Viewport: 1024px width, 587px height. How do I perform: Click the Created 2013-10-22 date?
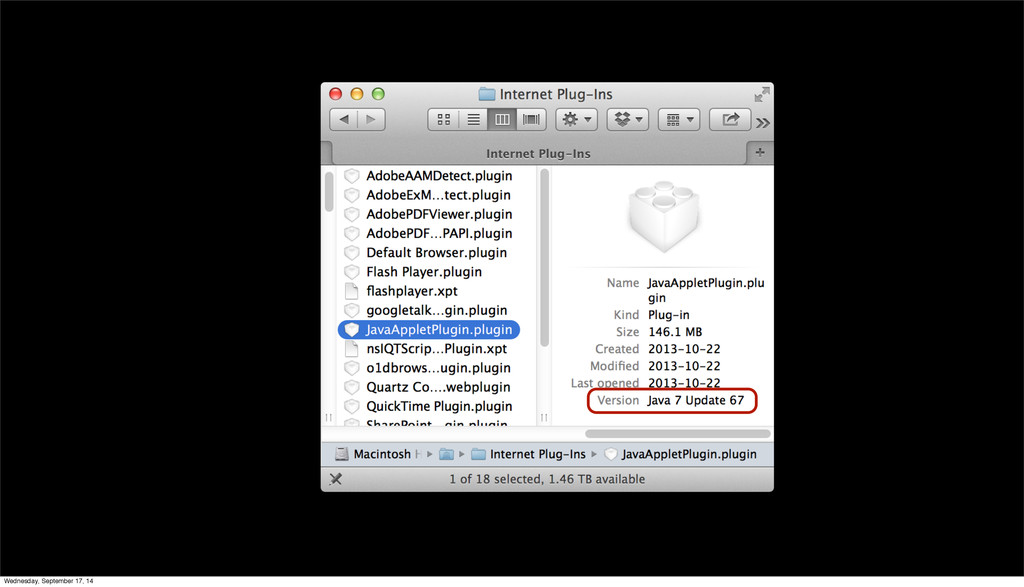(684, 349)
